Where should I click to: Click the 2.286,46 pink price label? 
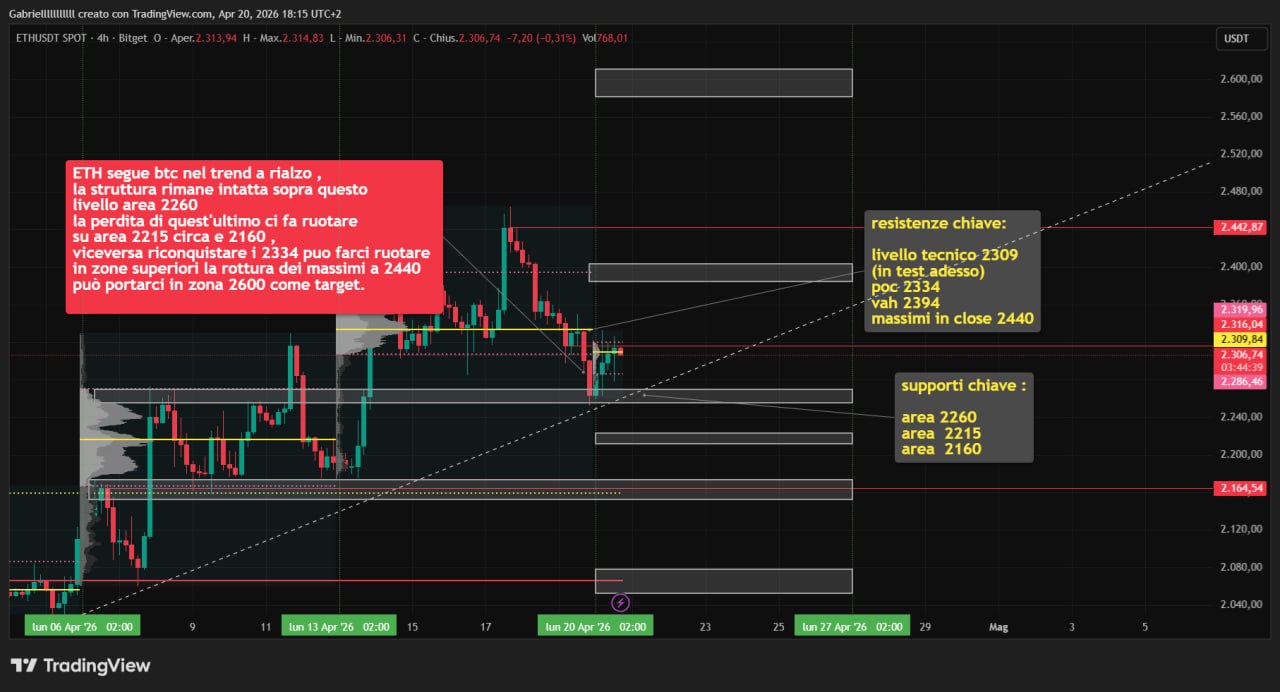(1242, 381)
